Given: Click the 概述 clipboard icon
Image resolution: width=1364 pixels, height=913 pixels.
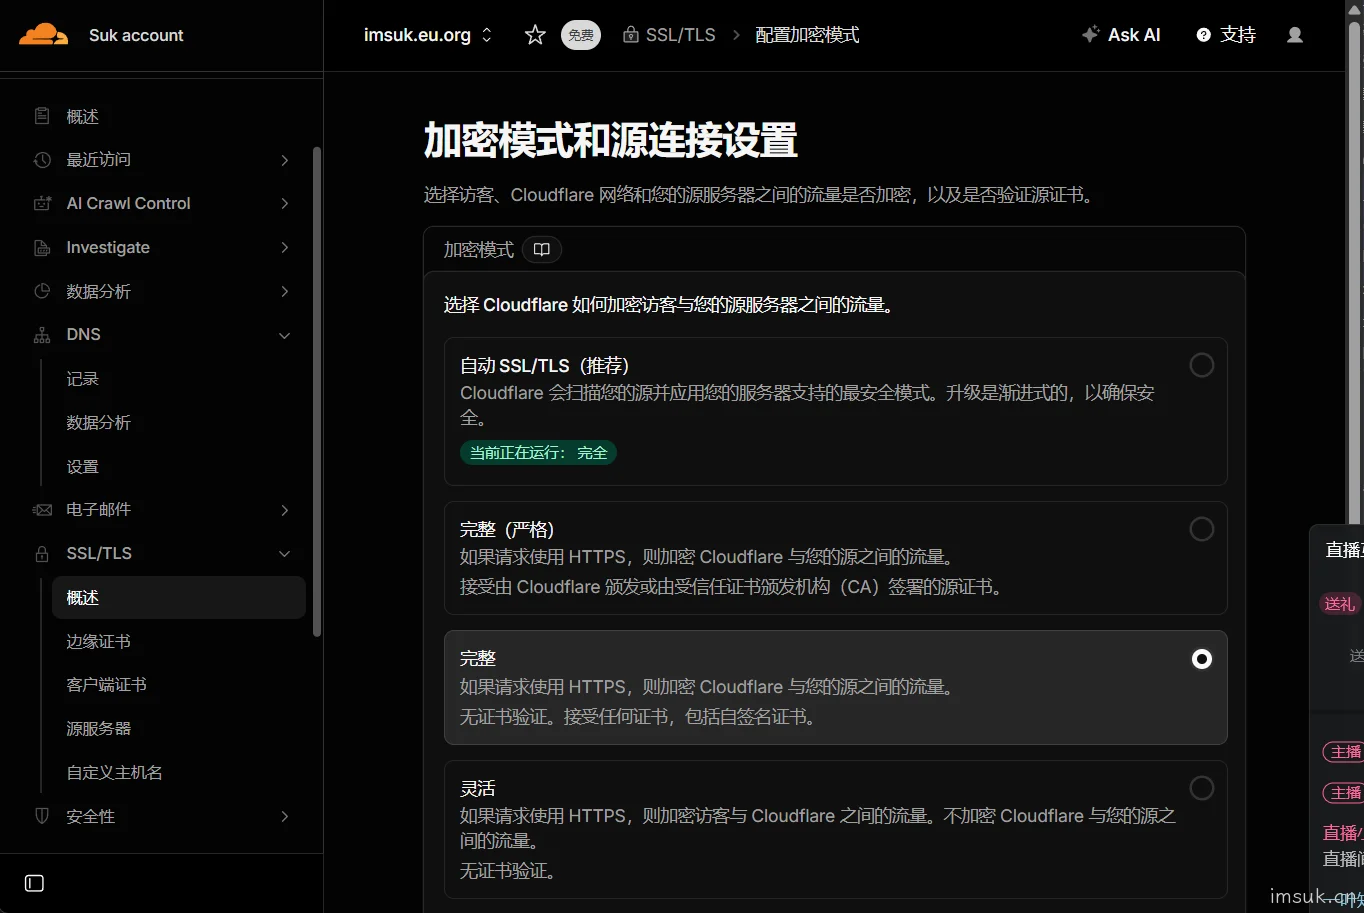Looking at the screenshot, I should point(42,116).
